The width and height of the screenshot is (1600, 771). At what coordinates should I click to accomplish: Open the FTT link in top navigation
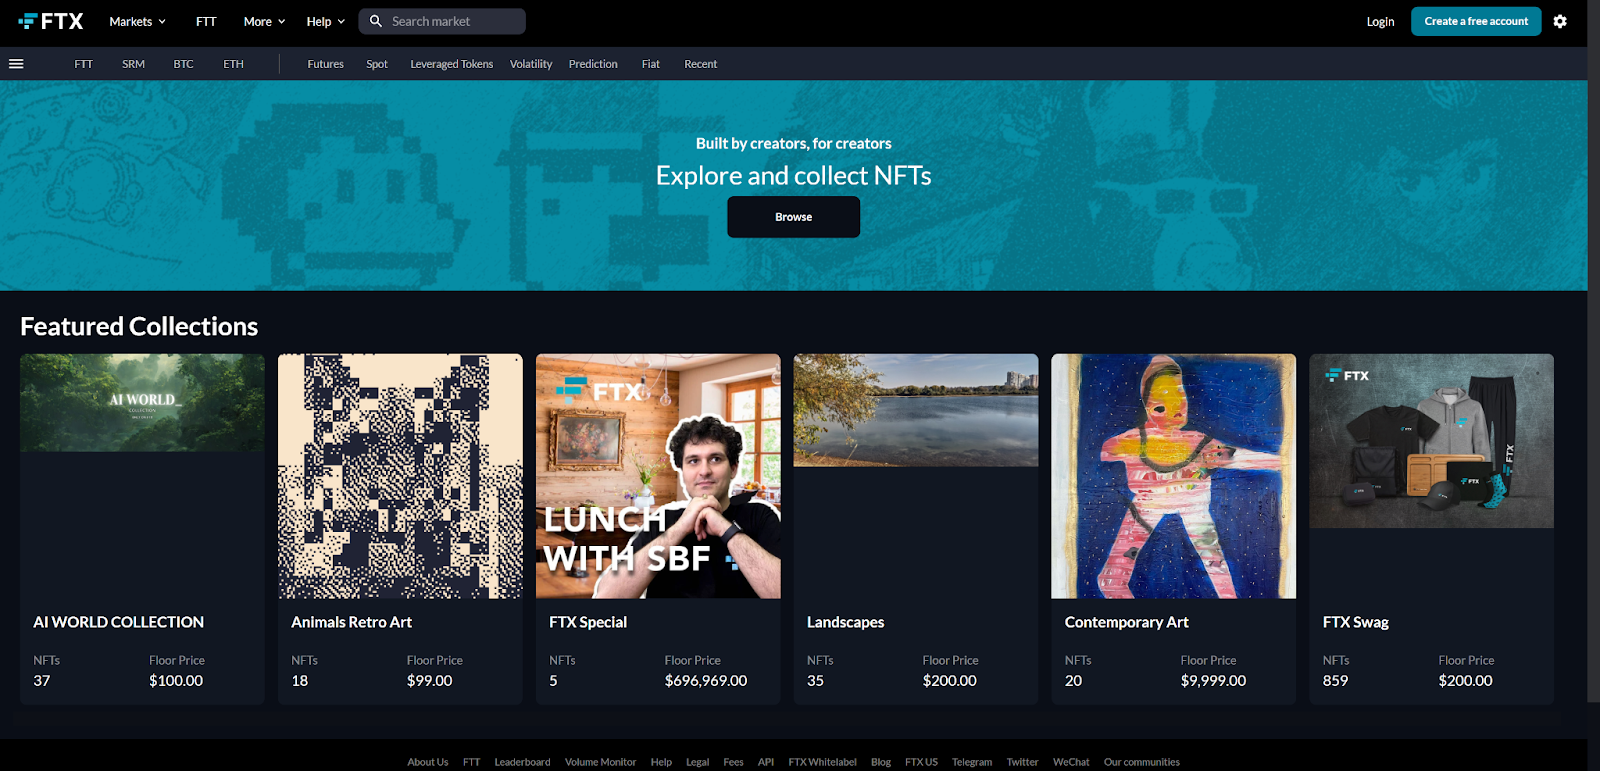pos(206,21)
